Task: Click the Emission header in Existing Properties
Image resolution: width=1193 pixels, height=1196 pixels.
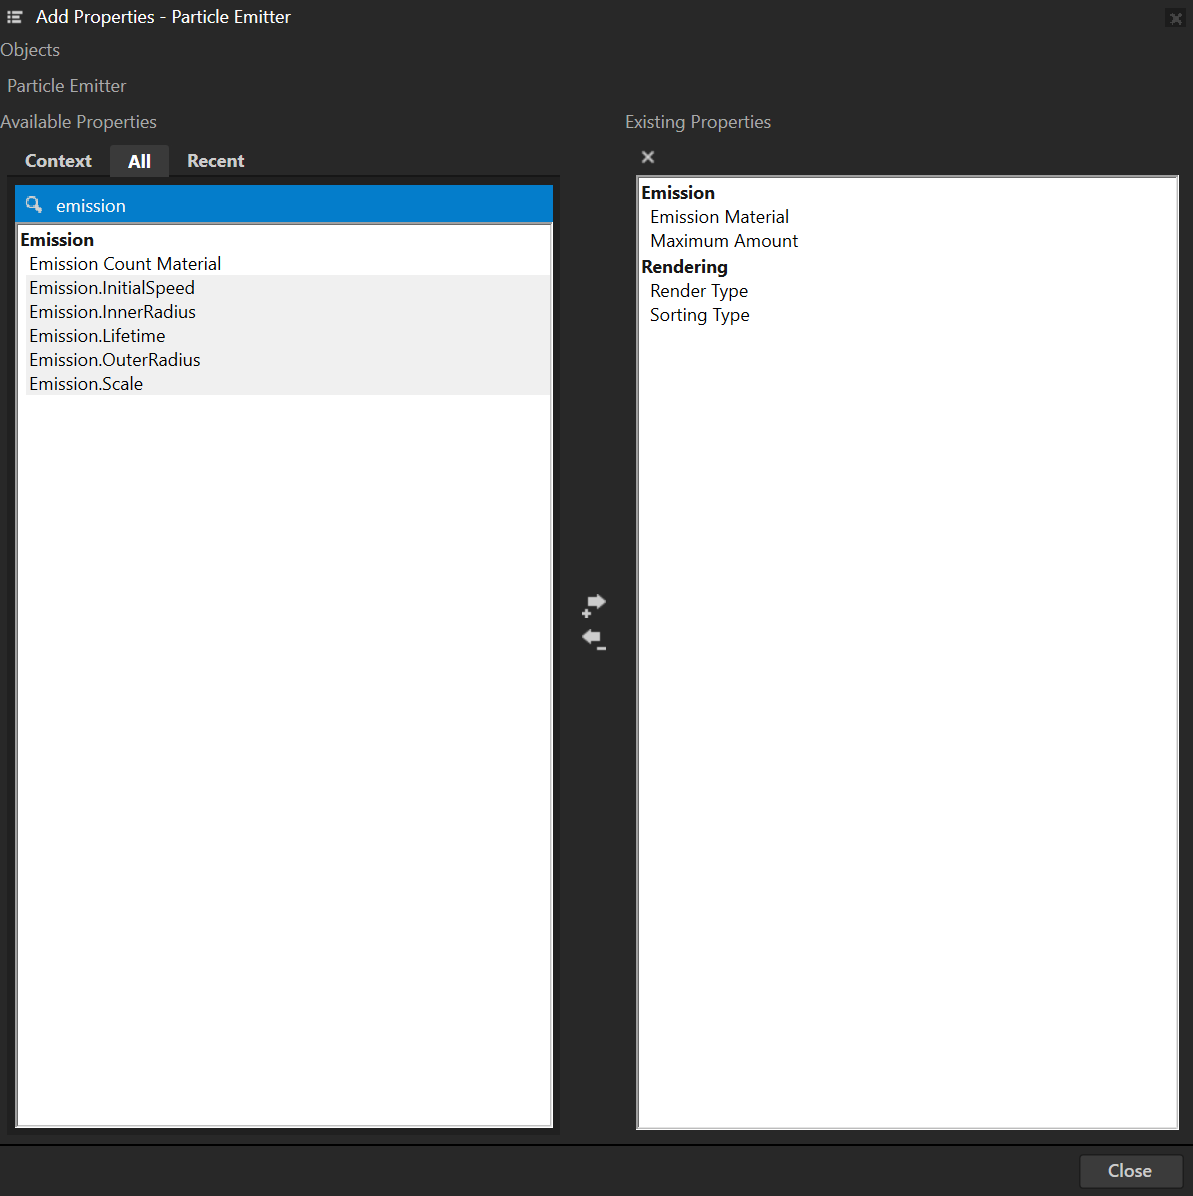Action: (678, 193)
